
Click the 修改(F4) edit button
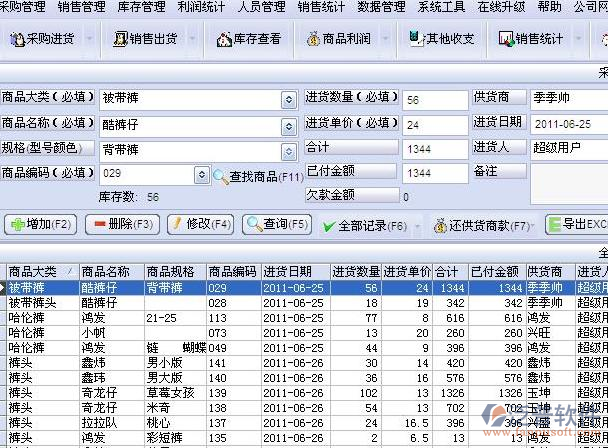[x=201, y=225]
